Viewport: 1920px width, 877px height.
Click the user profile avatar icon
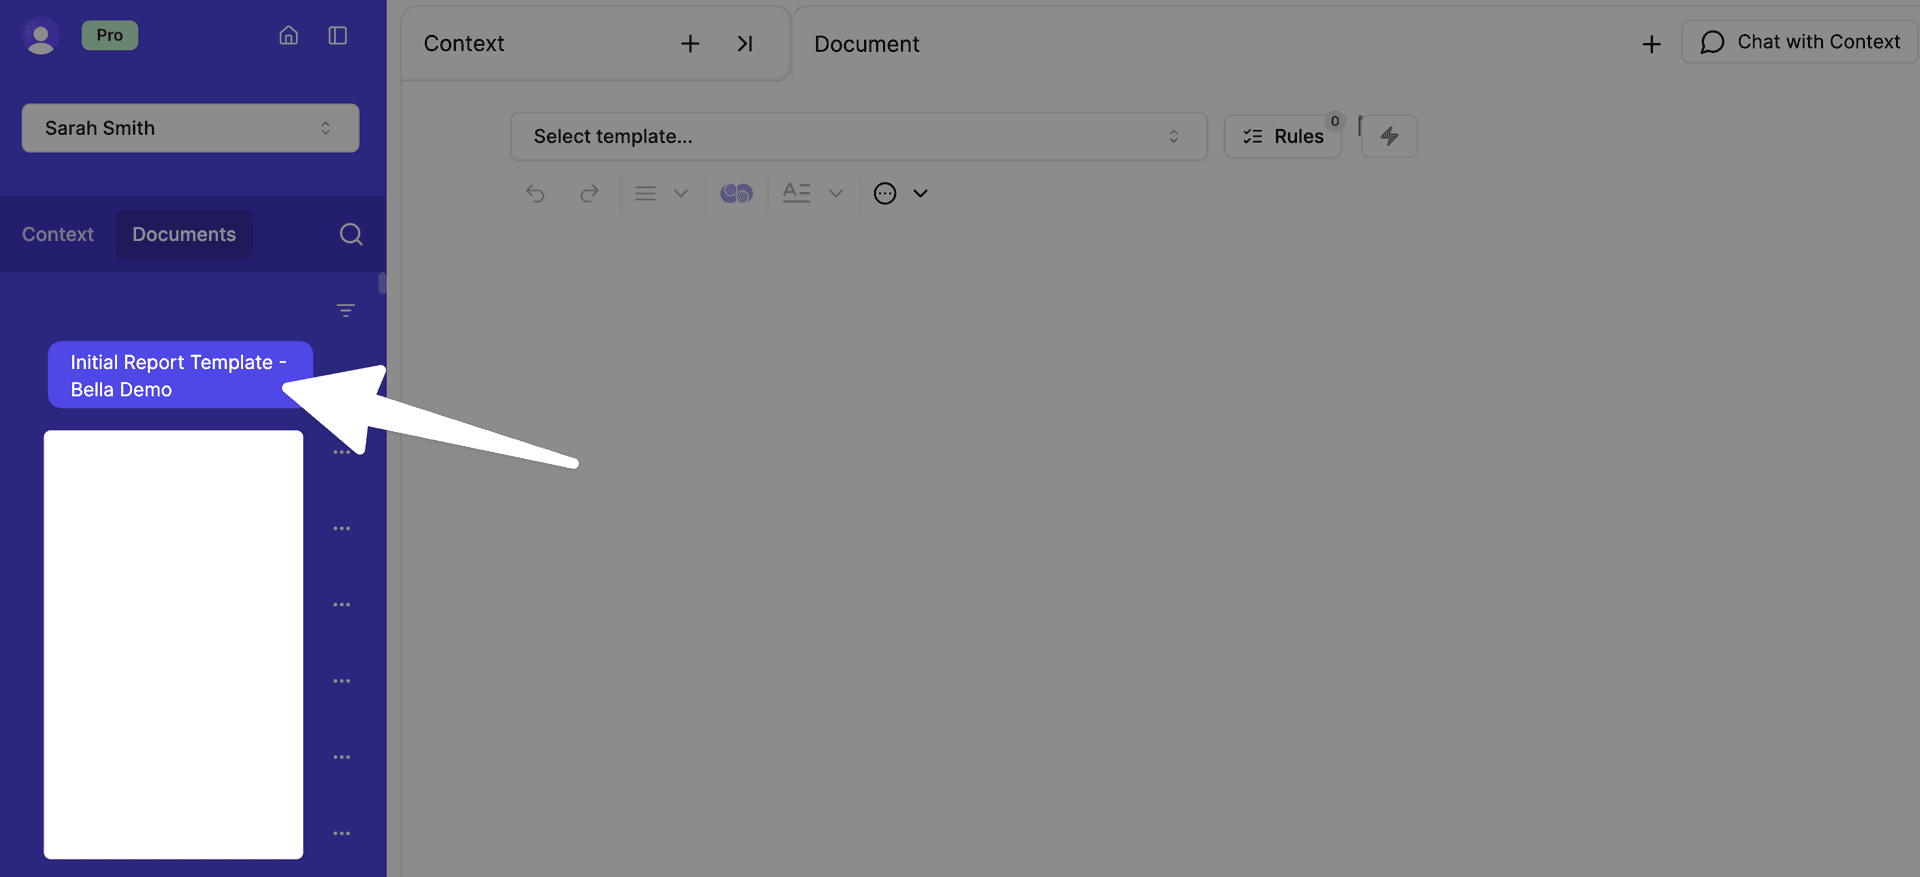tap(40, 37)
